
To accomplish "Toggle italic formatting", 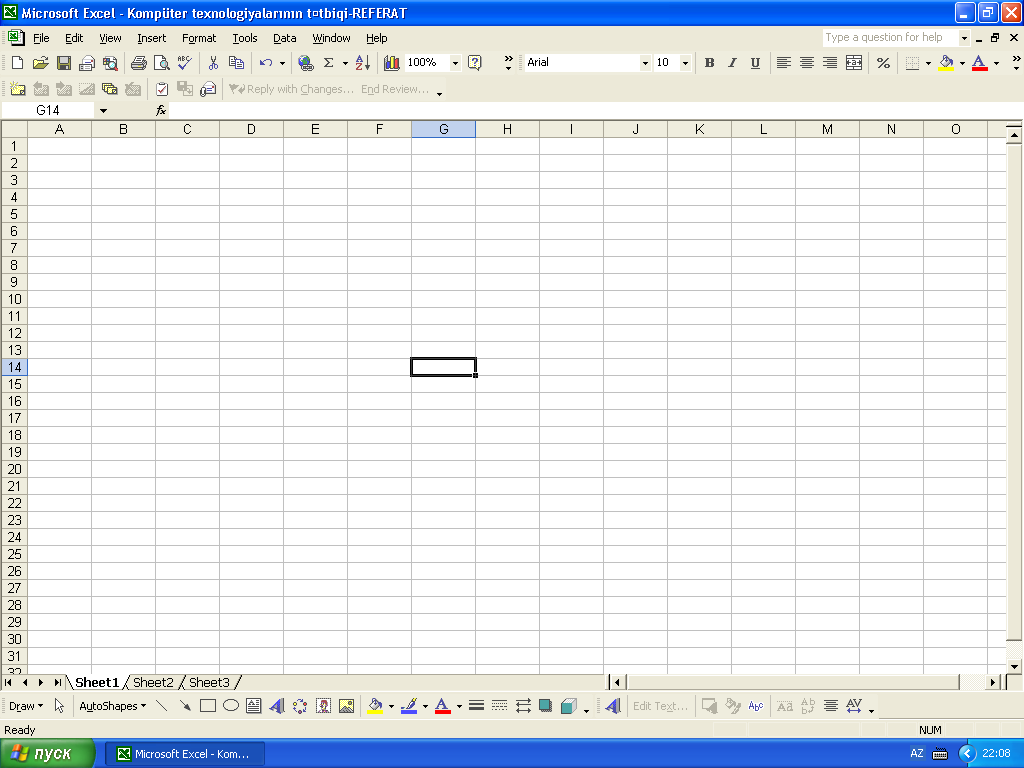I will (x=732, y=63).
